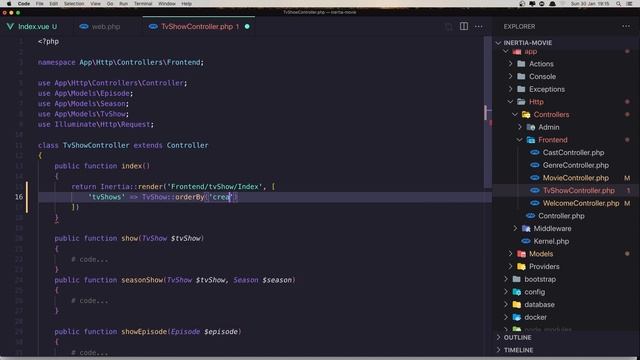Expand the Exceptions folder chevron
The width and height of the screenshot is (640, 360).
[x=510, y=89]
